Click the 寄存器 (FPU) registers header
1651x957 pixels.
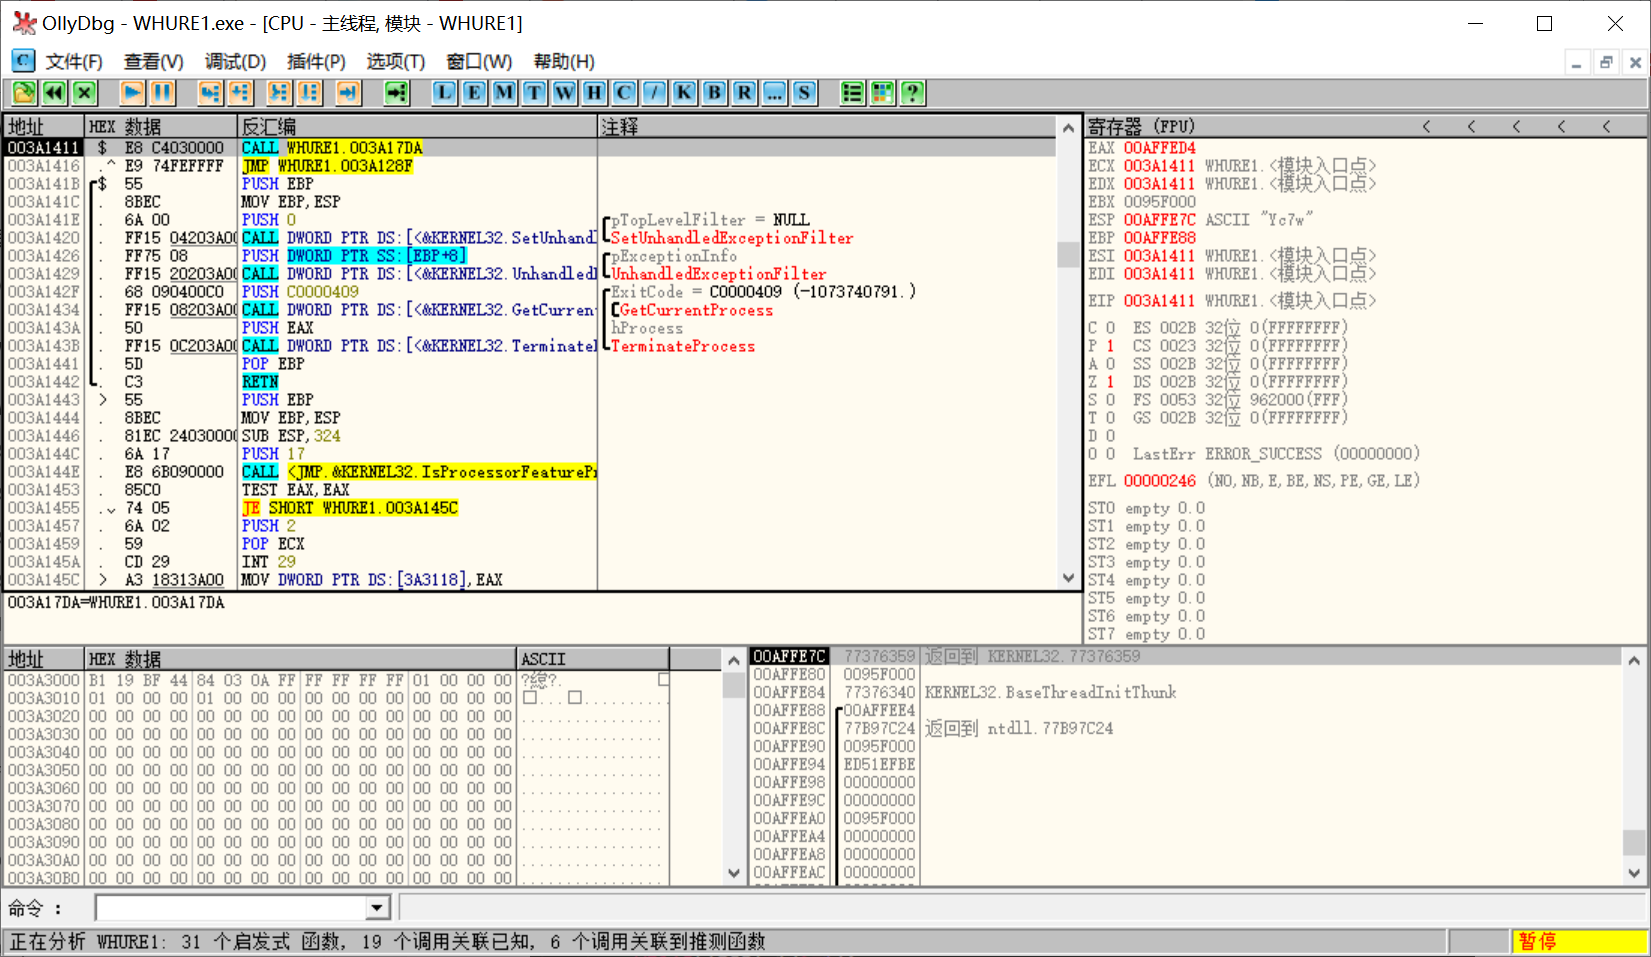pos(1140,127)
